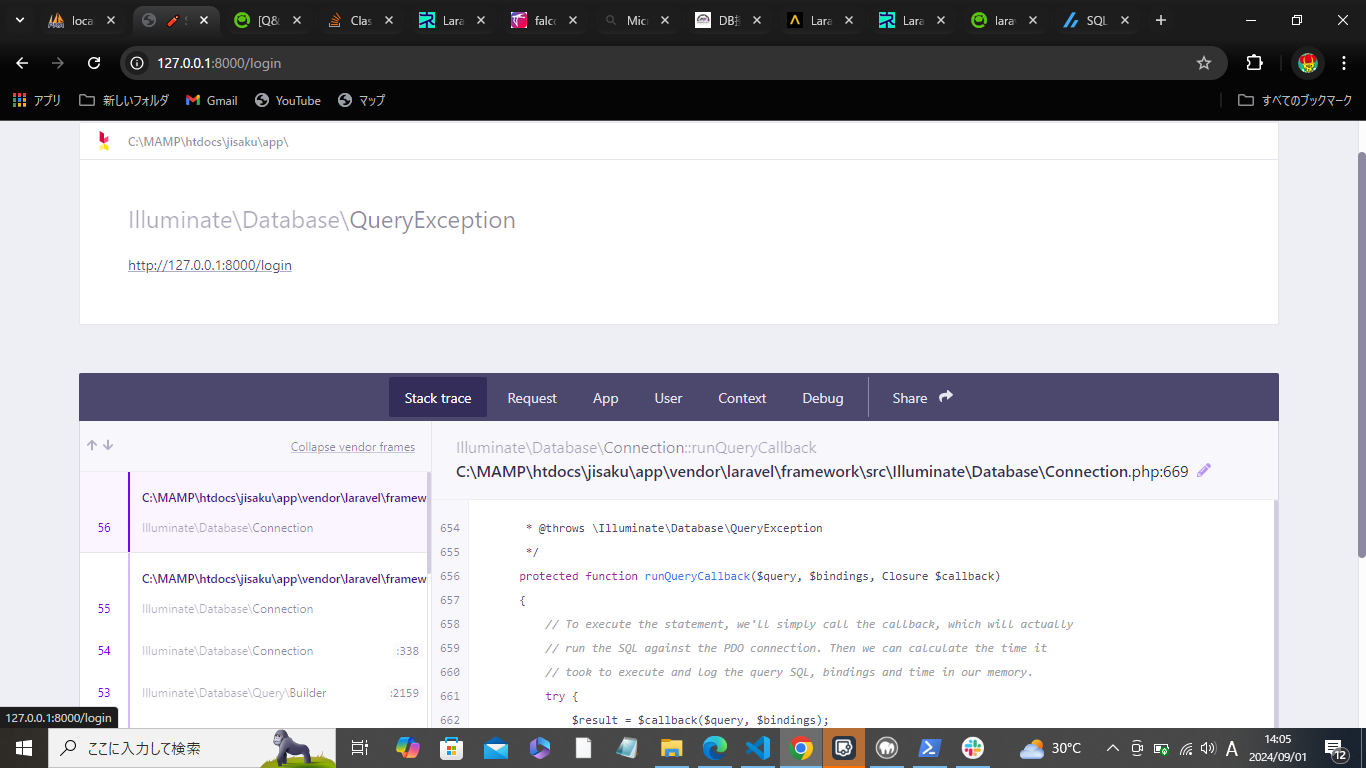
Task: Open PowerShell from the taskbar
Action: tap(929, 748)
